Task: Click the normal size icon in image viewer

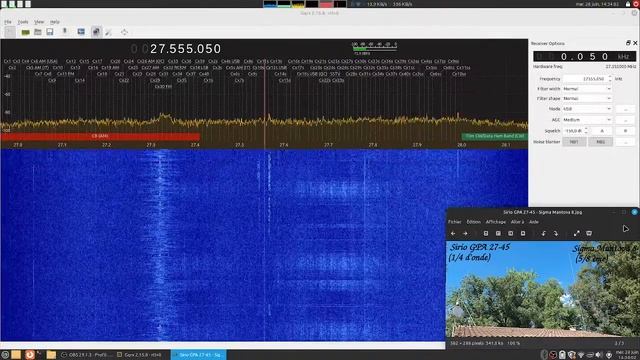Action: [511, 233]
